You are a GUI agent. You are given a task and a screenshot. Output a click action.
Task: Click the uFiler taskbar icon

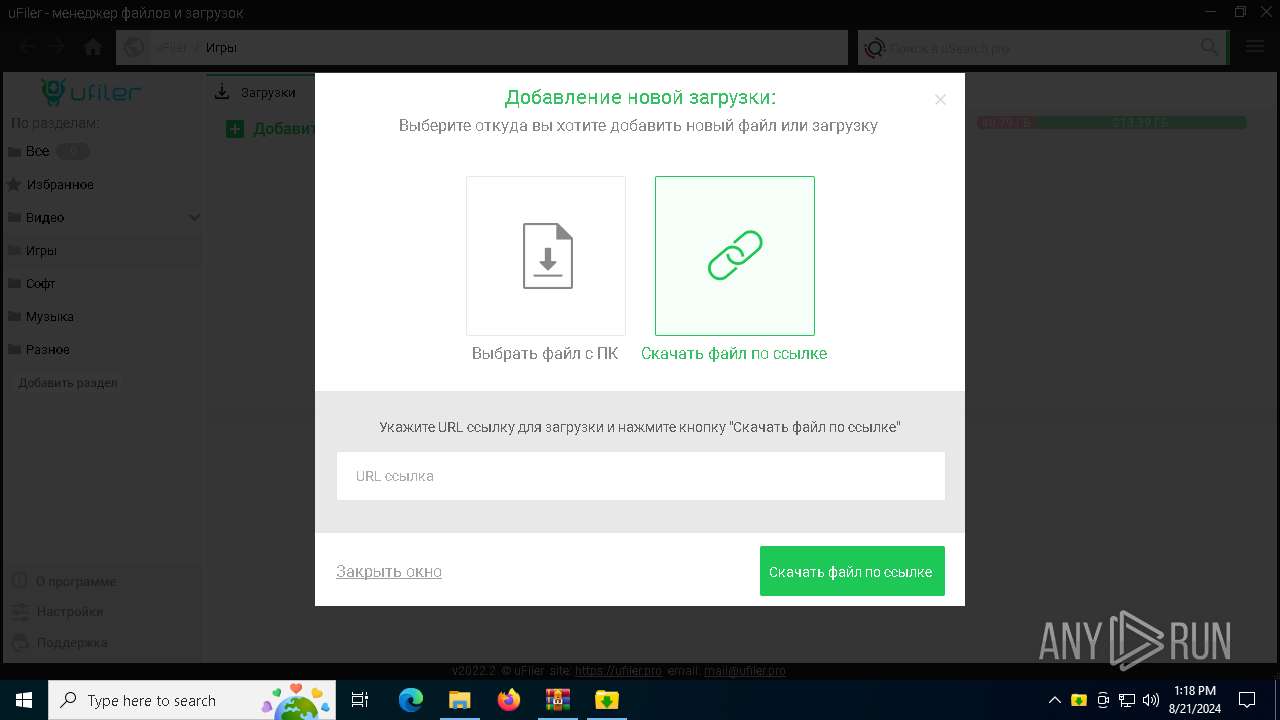point(607,700)
